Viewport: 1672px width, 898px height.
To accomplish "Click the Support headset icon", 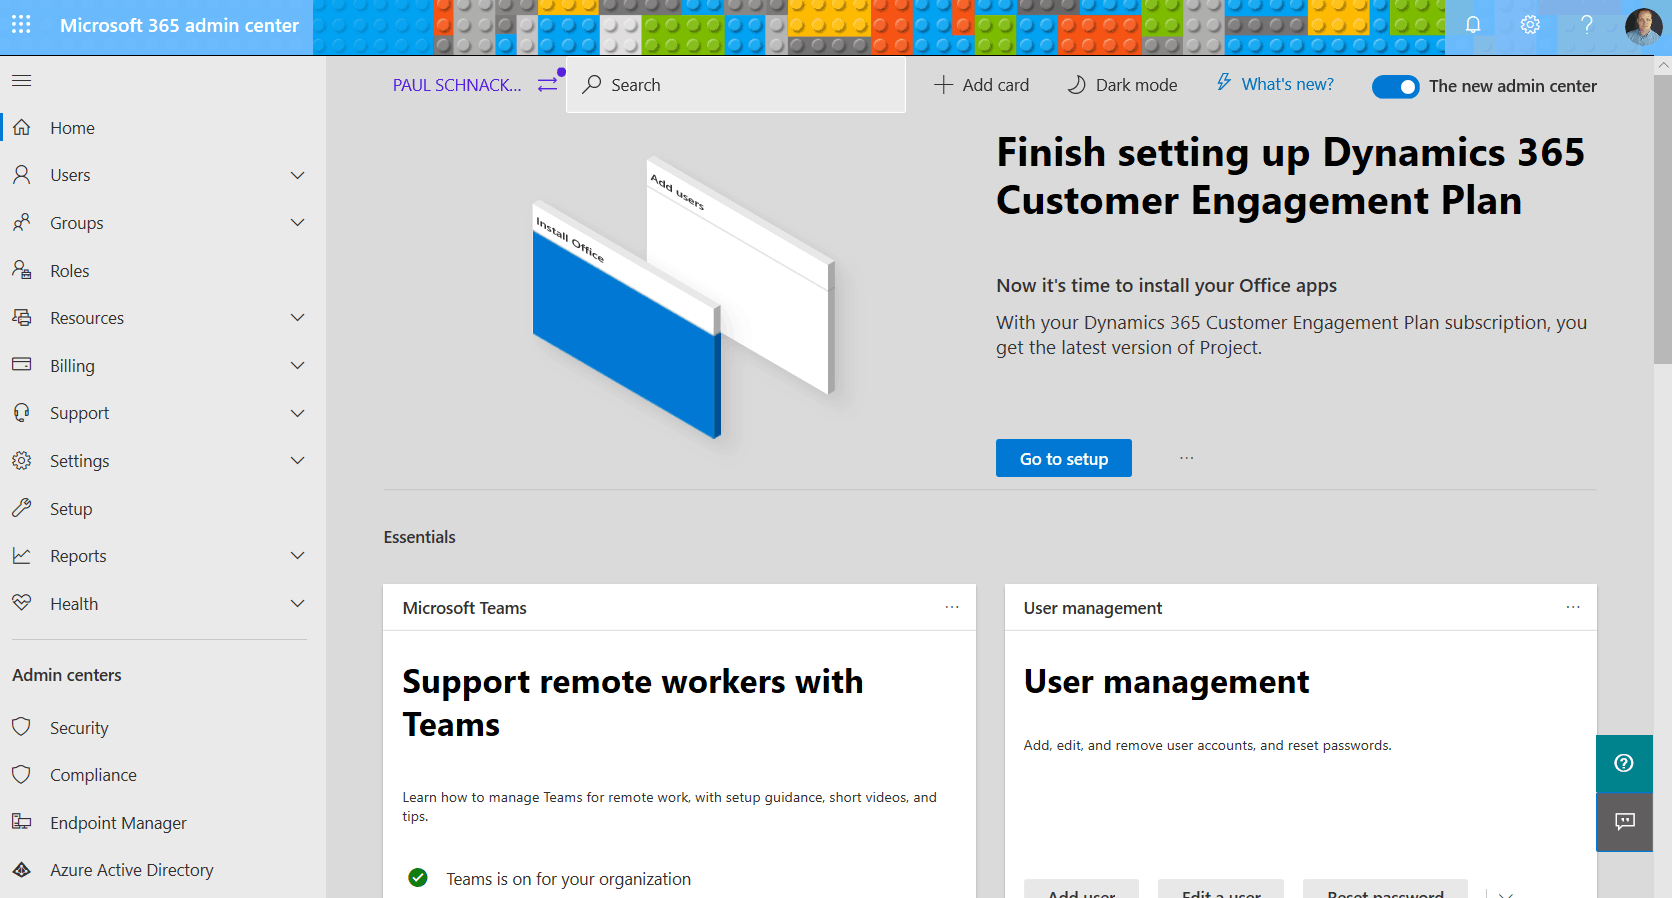I will click(22, 412).
